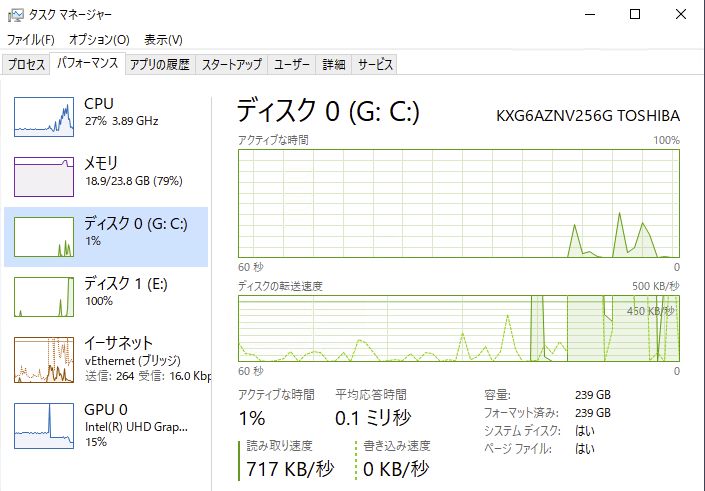
Task: Open the 表示(V) menu
Action: [x=163, y=40]
